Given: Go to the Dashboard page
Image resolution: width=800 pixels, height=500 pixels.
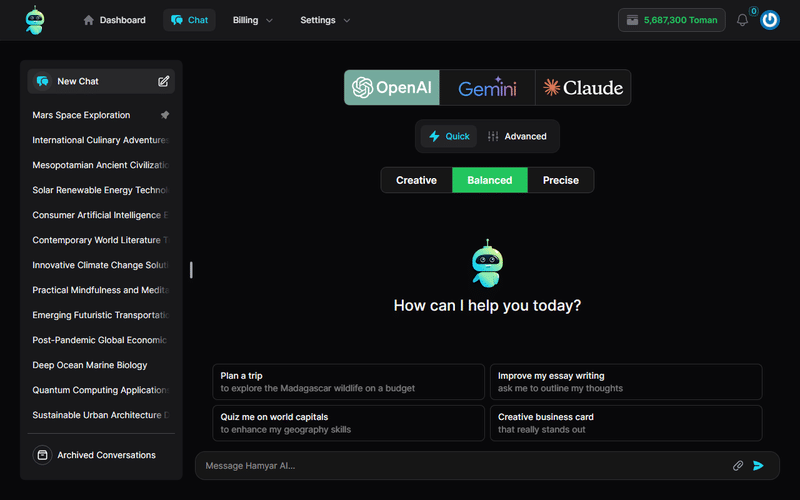Looking at the screenshot, I should coord(114,20).
